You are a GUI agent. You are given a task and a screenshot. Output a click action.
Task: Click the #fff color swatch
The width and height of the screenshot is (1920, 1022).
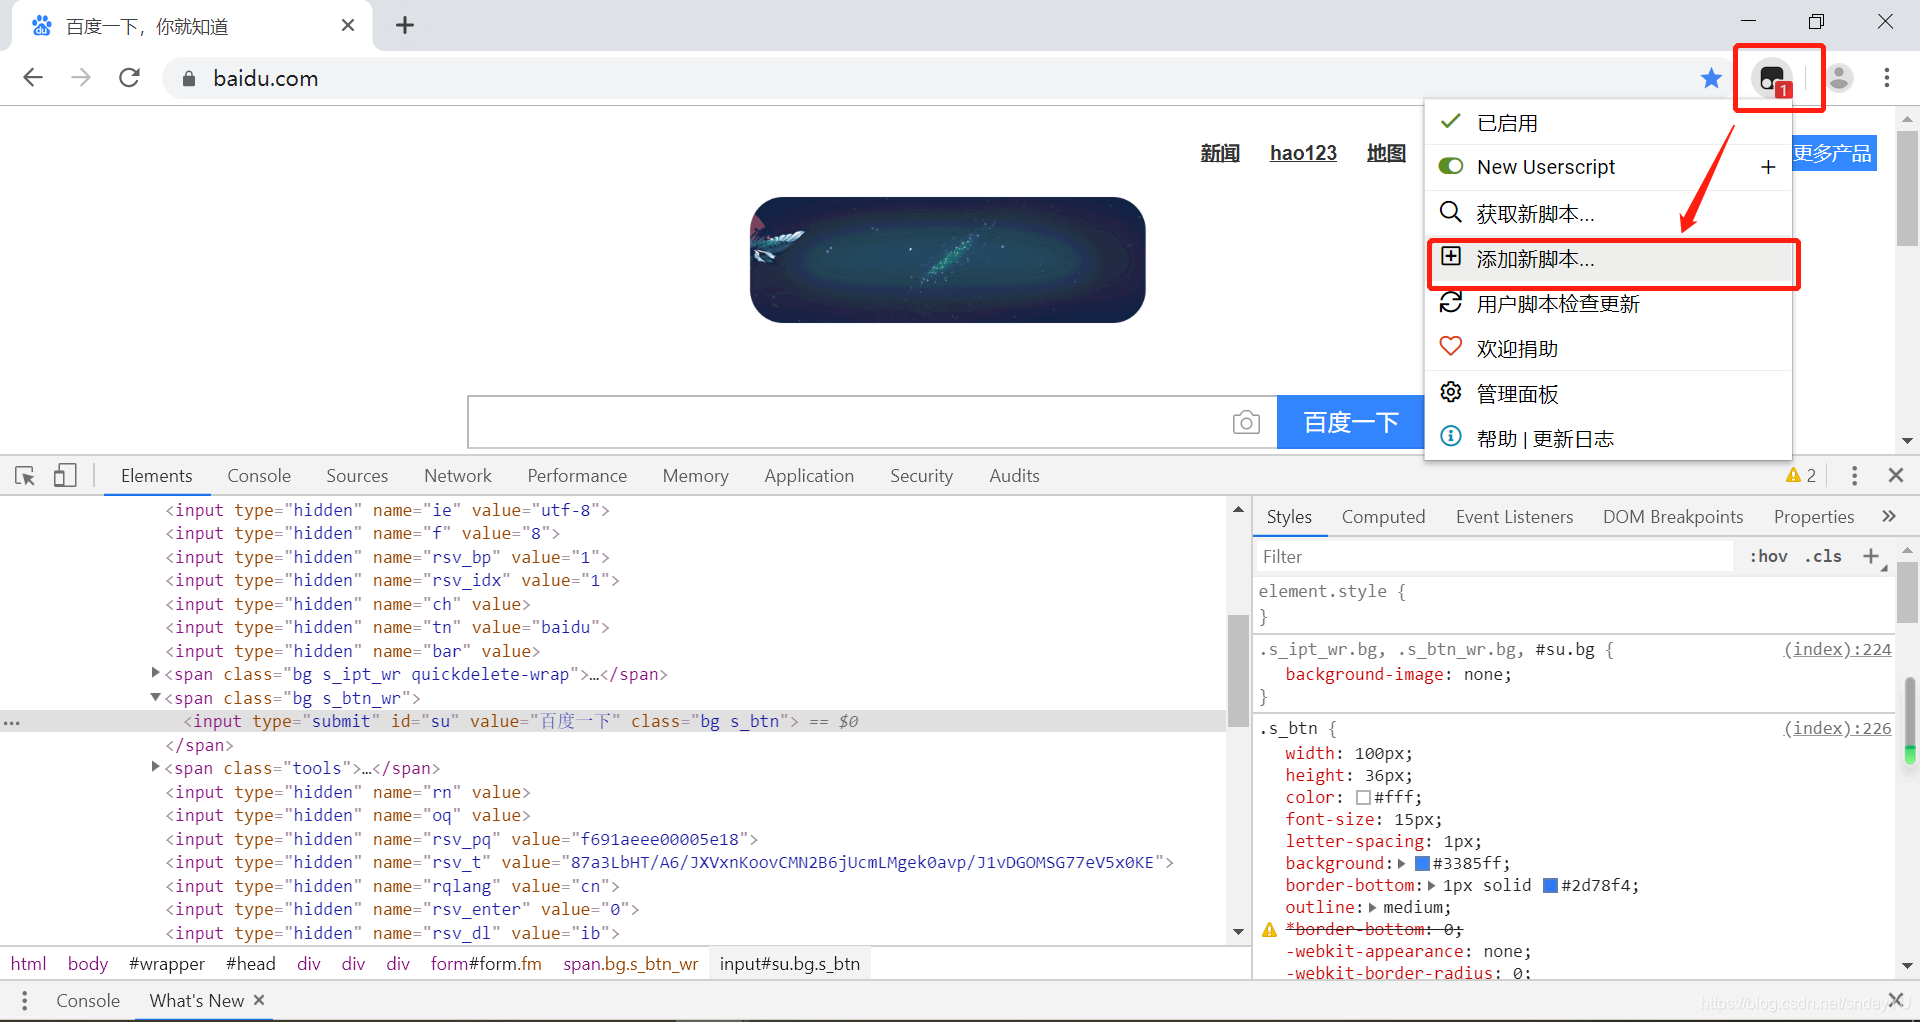coord(1363,798)
